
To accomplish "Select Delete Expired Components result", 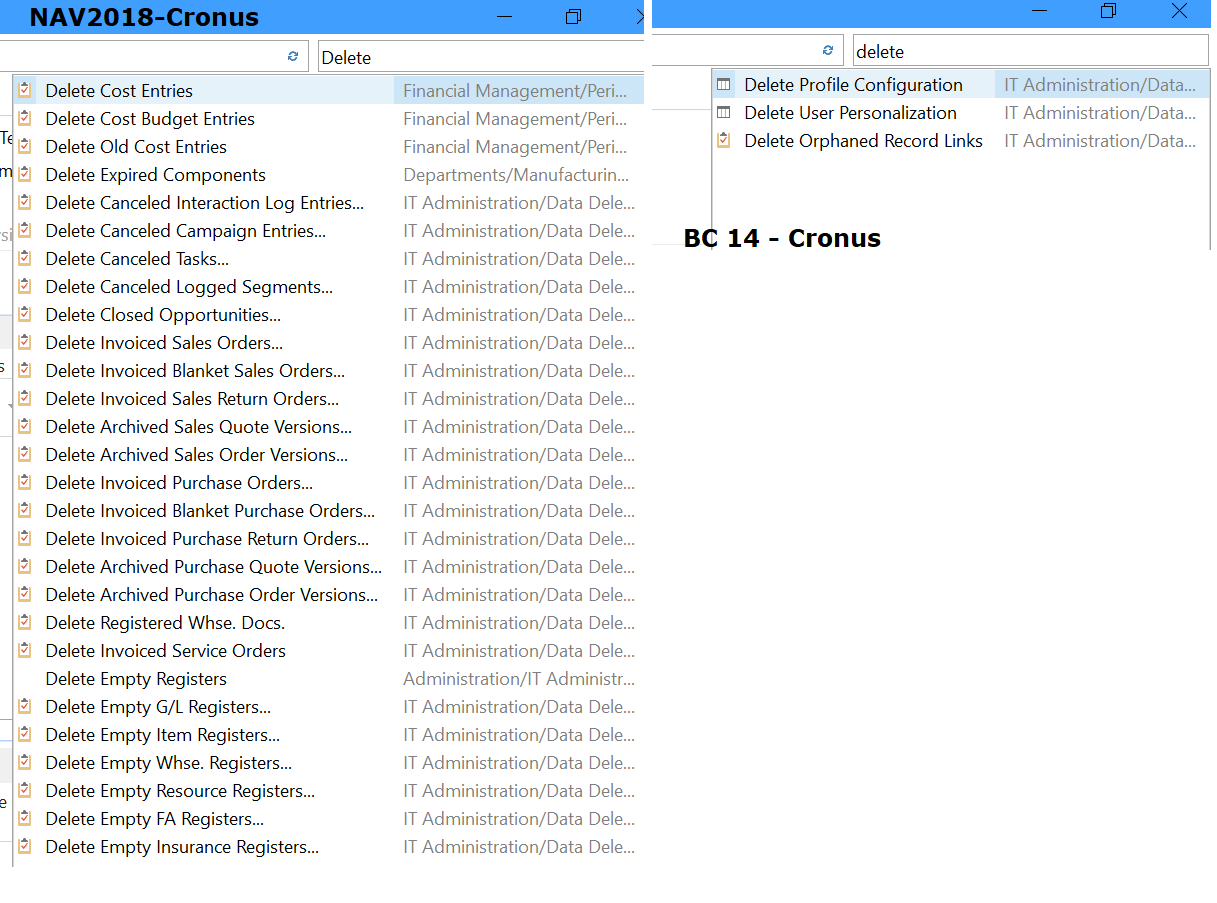I will (x=328, y=174).
